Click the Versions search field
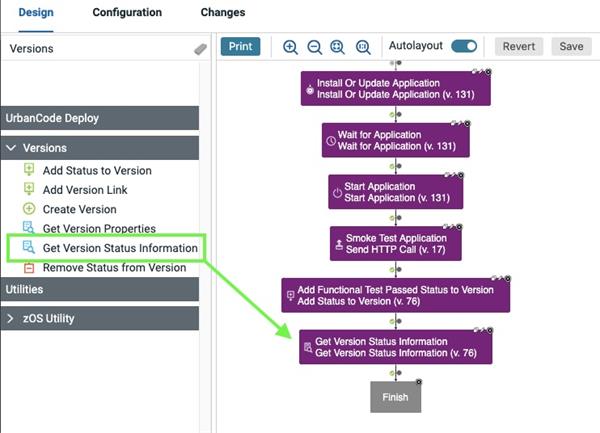Image resolution: width=600 pixels, height=433 pixels. (99, 49)
